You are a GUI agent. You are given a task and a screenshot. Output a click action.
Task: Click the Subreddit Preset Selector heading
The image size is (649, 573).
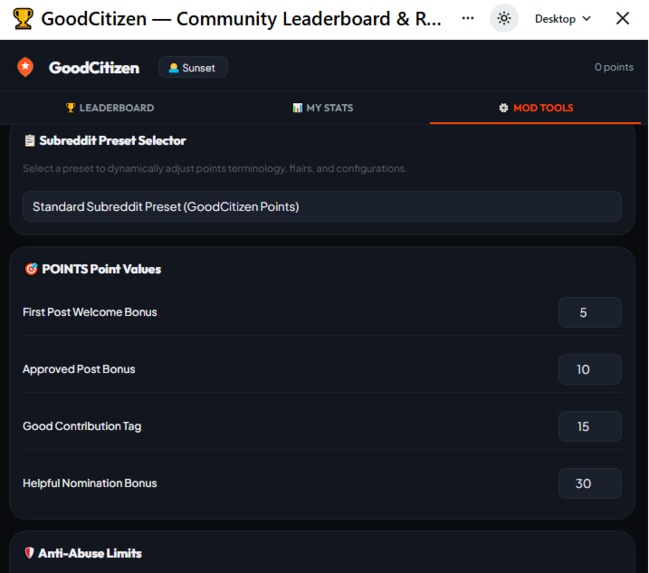coord(113,141)
